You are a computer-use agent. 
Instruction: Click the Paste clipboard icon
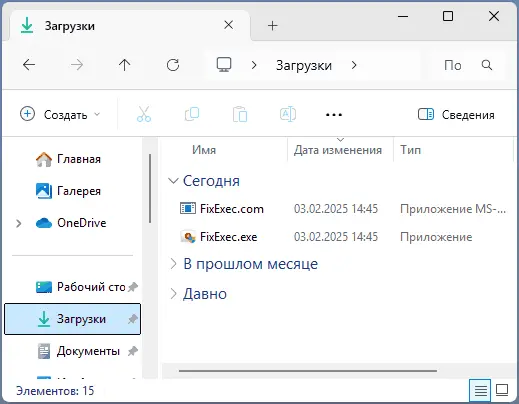(x=240, y=114)
